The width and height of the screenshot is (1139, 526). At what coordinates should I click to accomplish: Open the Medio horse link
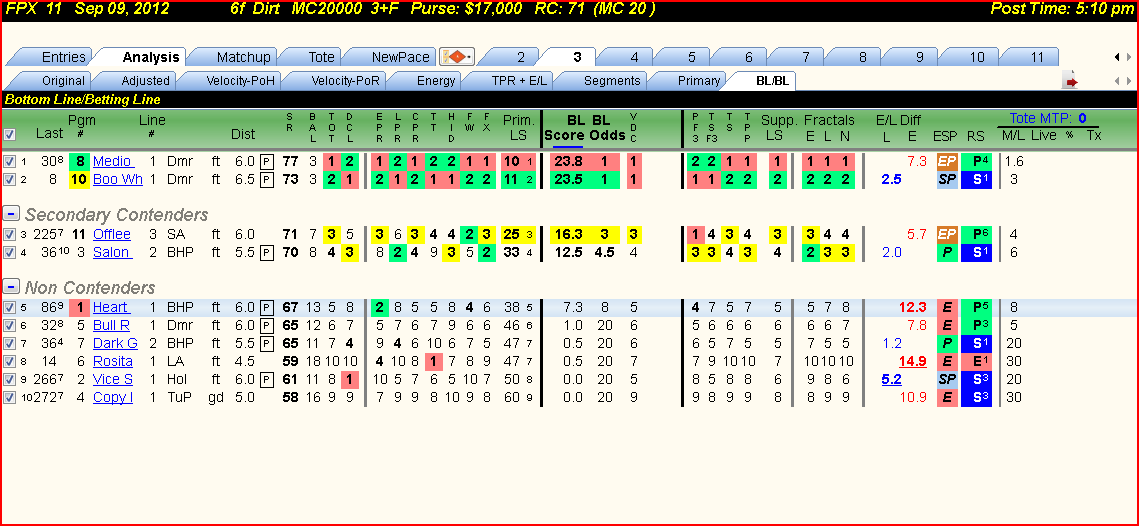(x=113, y=161)
